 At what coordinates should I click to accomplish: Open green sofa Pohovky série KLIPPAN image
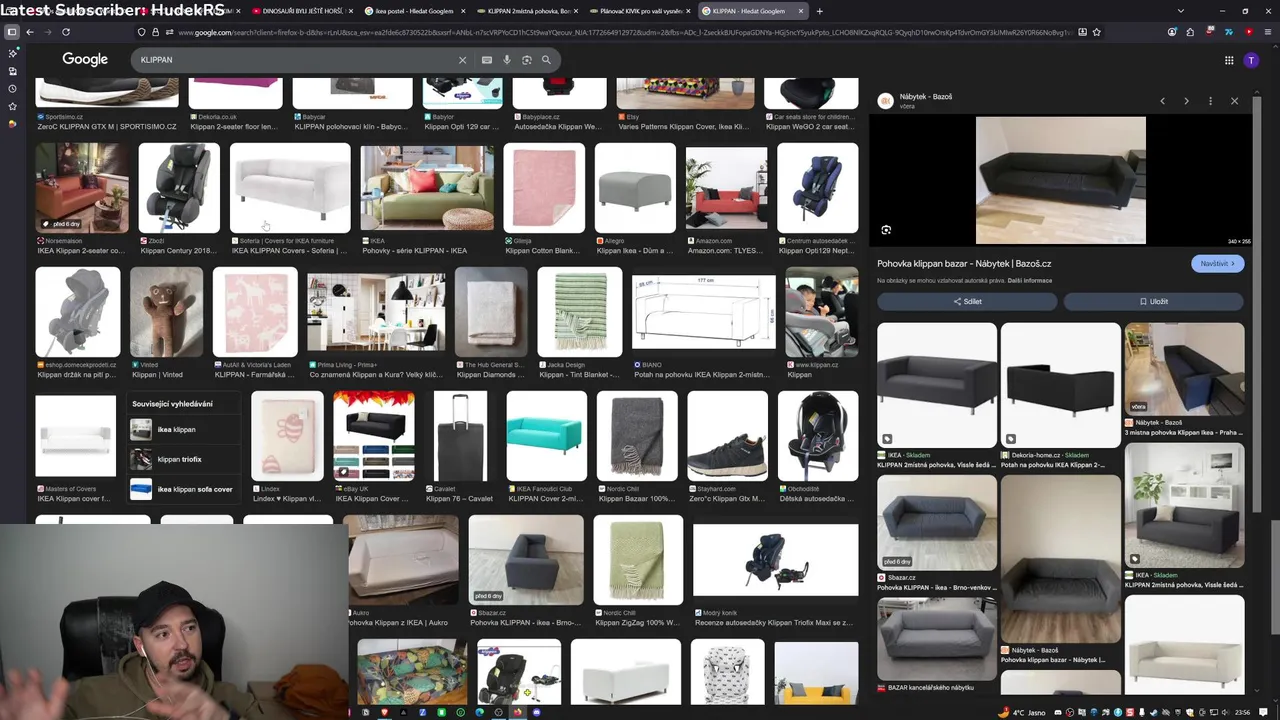point(427,188)
